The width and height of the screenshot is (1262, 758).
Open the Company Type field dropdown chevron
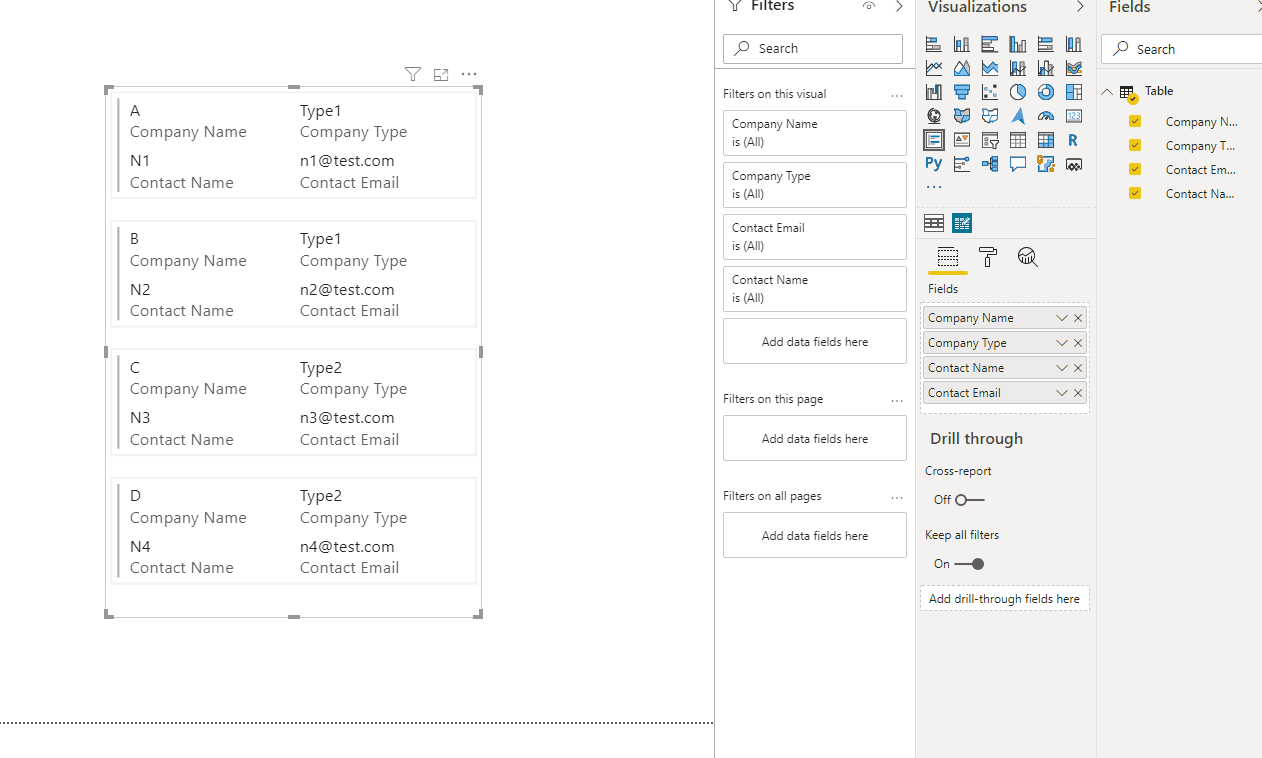1062,343
